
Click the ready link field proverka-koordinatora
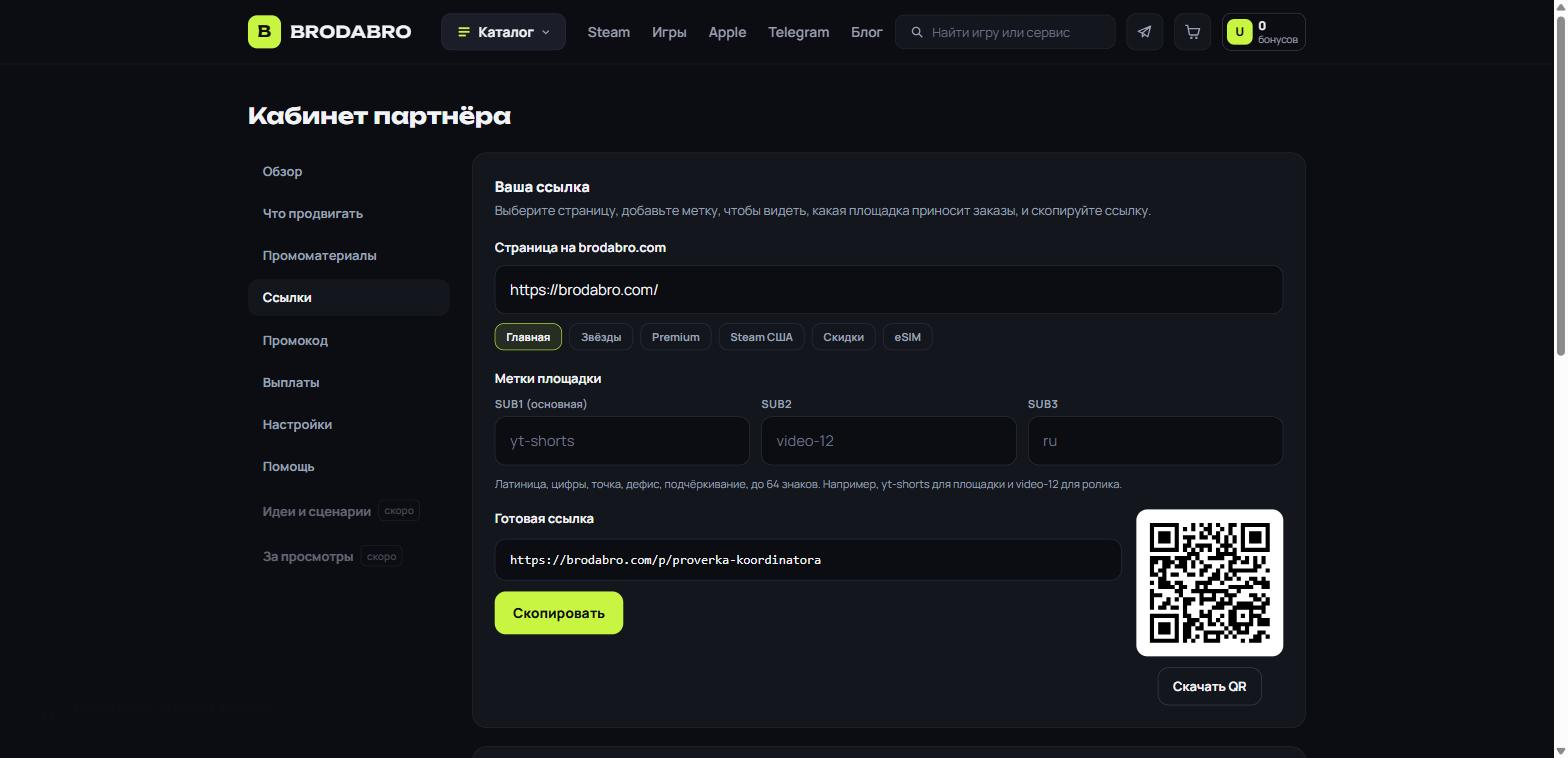[808, 559]
